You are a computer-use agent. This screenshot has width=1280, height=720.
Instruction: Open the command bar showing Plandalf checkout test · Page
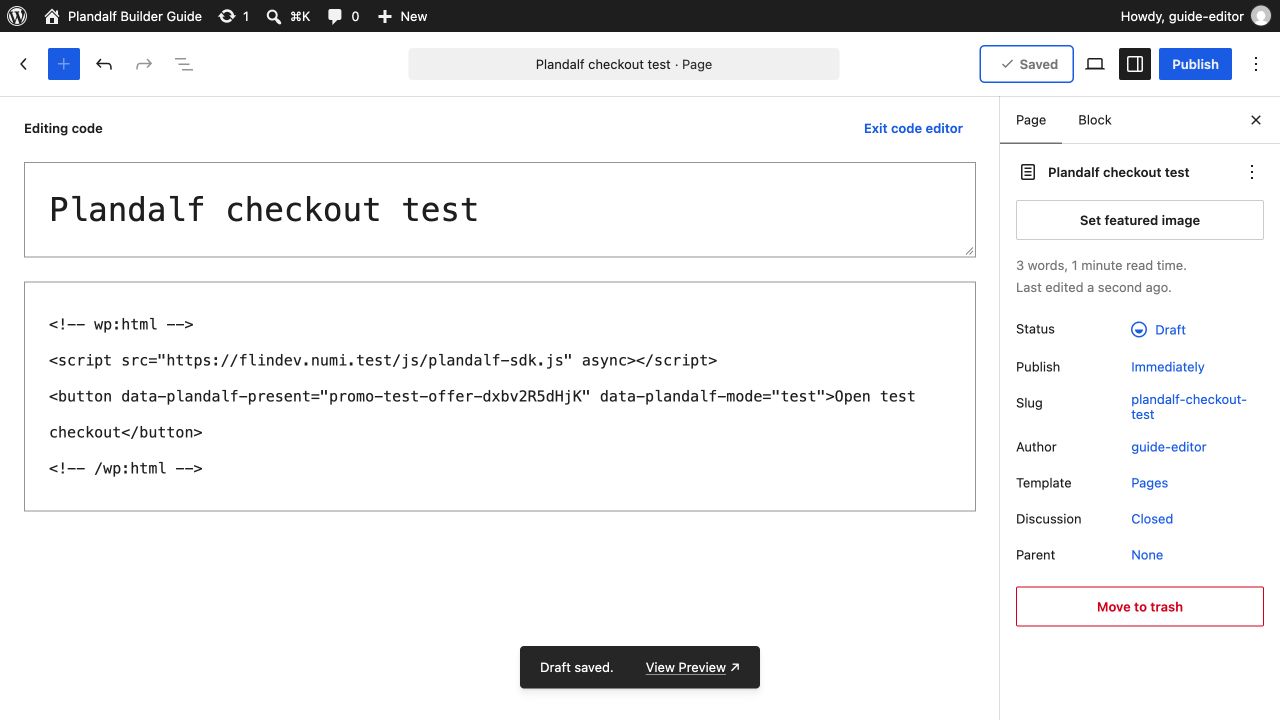click(624, 64)
